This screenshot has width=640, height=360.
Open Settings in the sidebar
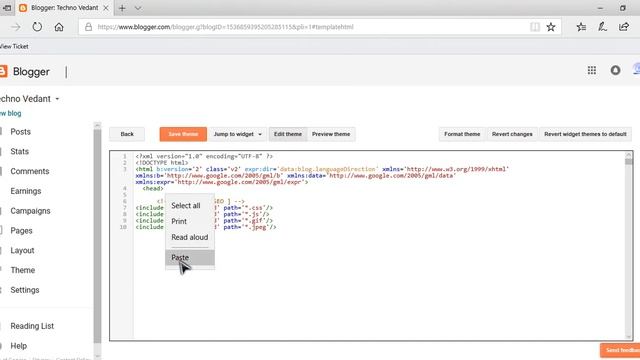(x=24, y=290)
